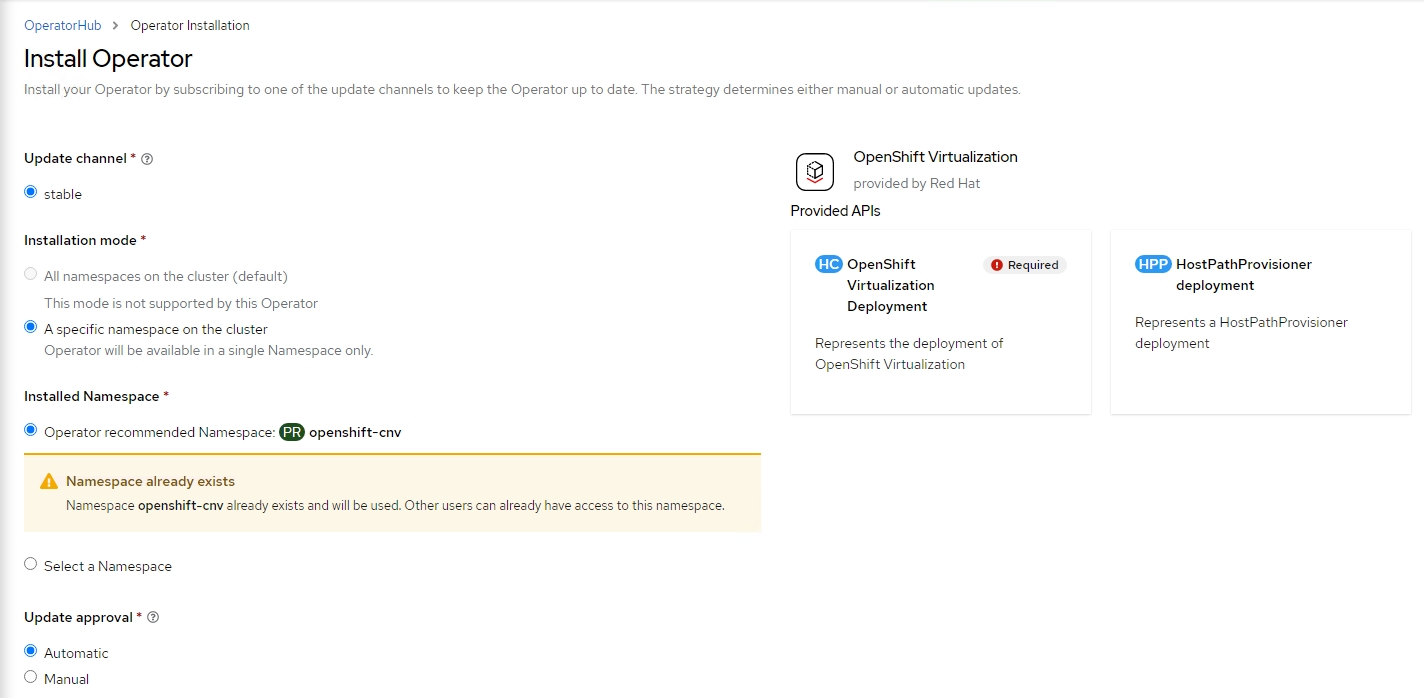Click the red Required badge
Viewport: 1424px width, 698px height.
coord(1025,265)
